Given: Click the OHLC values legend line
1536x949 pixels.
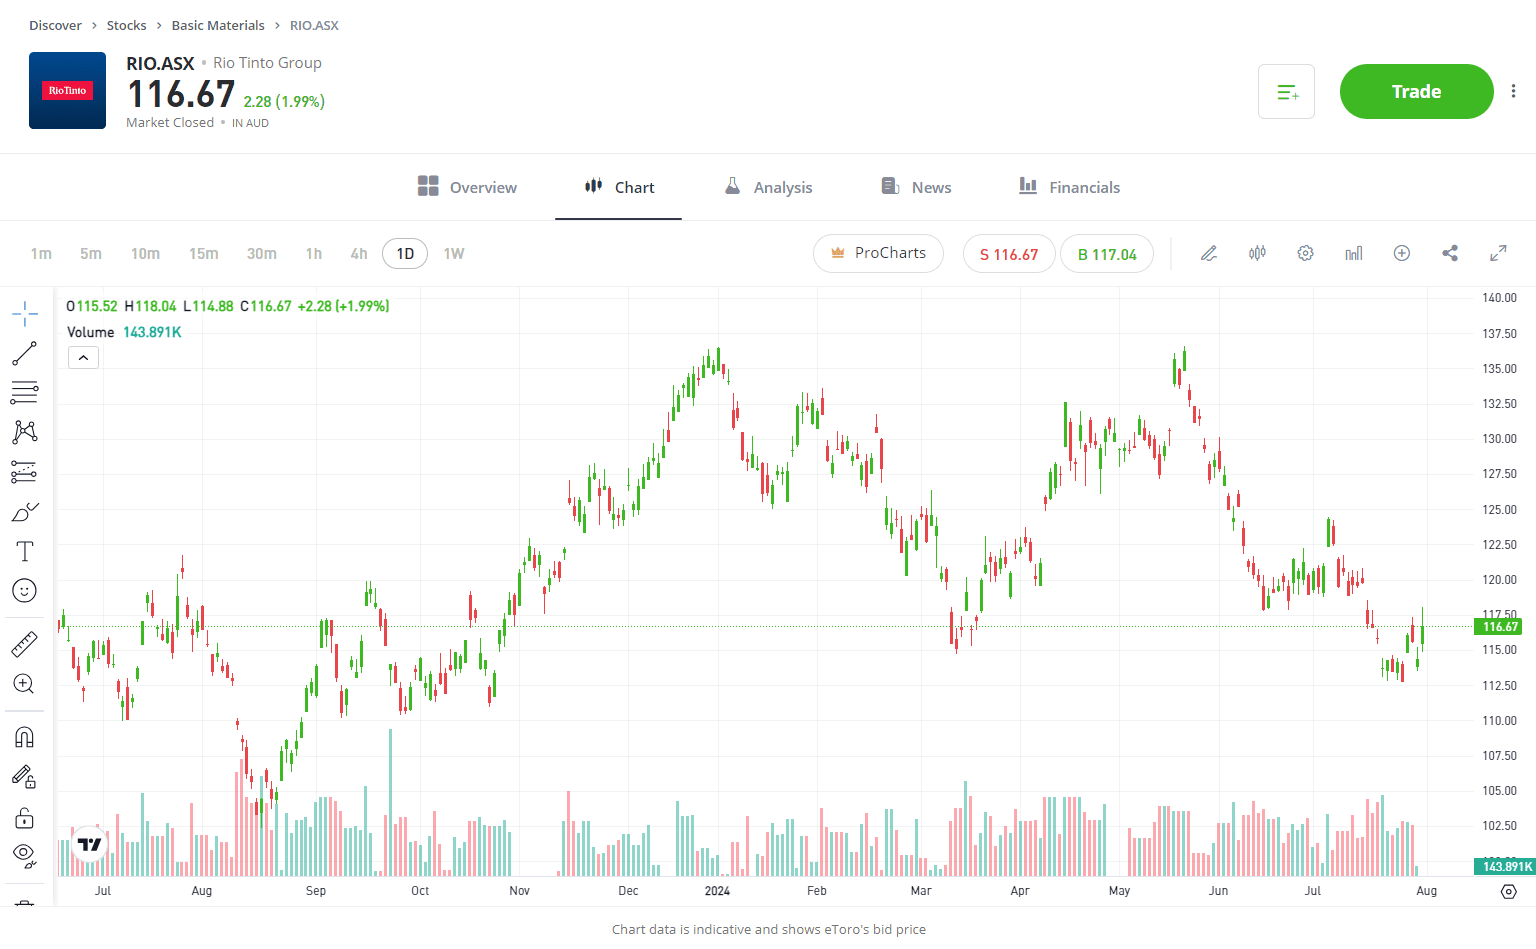Looking at the screenshot, I should pos(228,306).
